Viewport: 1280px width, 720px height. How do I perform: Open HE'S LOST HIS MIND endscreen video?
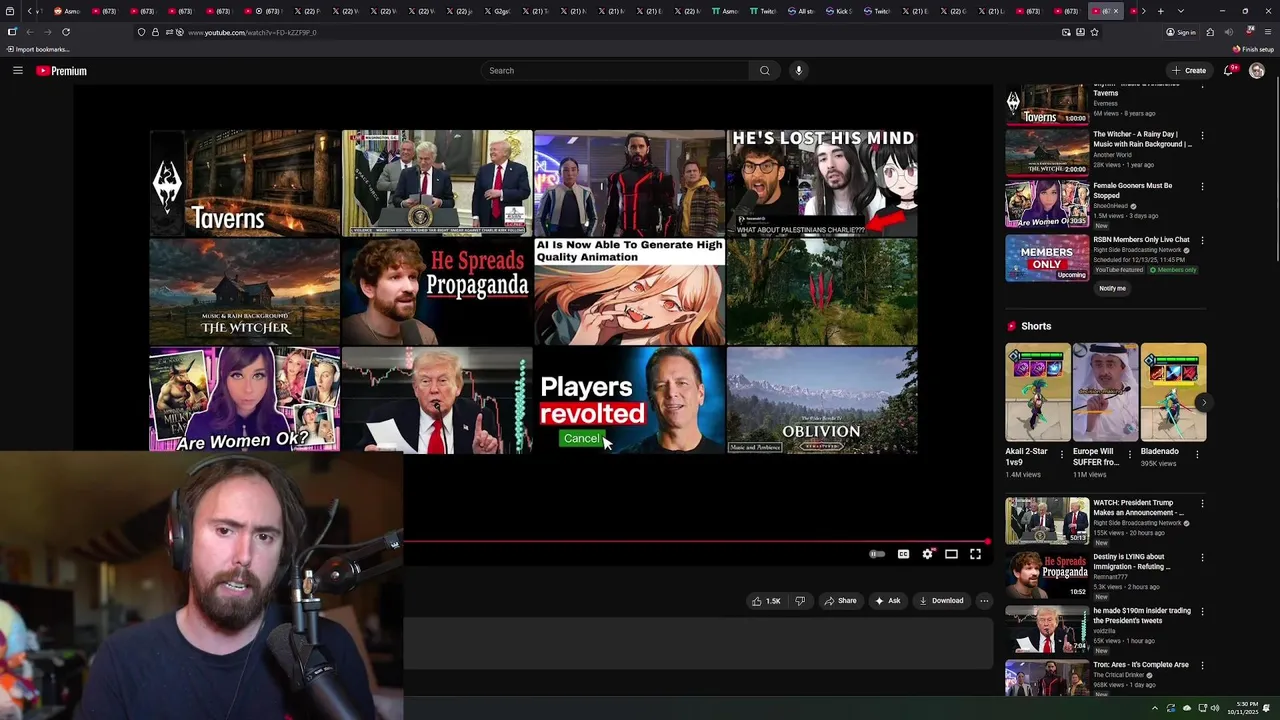(x=822, y=183)
